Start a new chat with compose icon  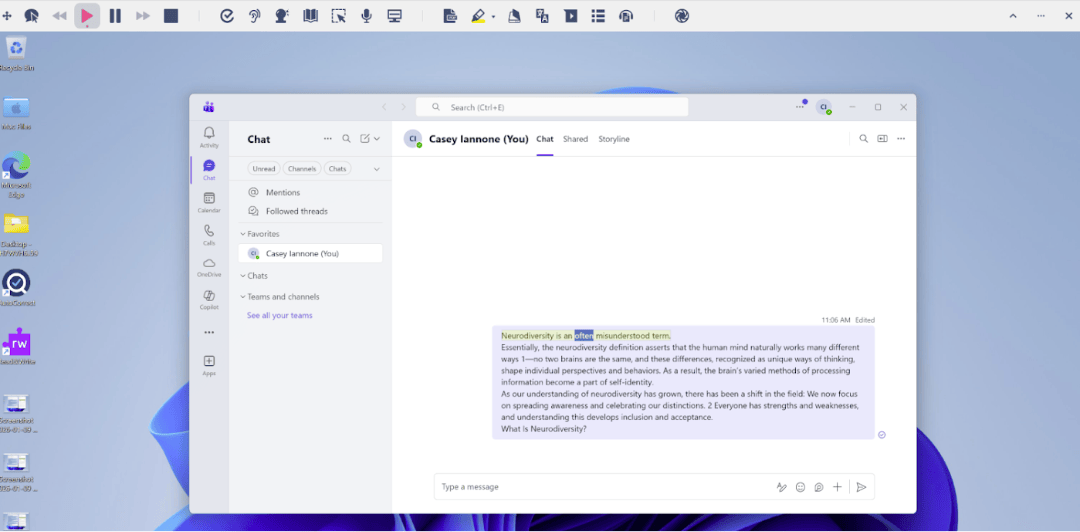pyautogui.click(x=365, y=139)
